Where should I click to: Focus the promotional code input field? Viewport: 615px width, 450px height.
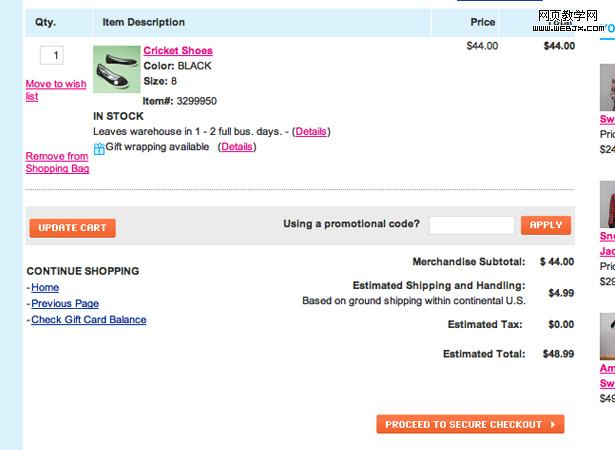coord(471,225)
